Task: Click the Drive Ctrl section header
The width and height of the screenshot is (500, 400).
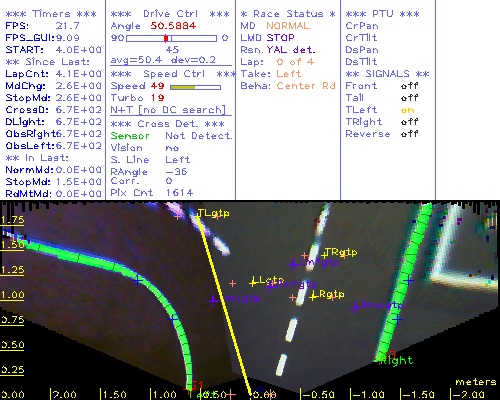Action: click(x=170, y=14)
